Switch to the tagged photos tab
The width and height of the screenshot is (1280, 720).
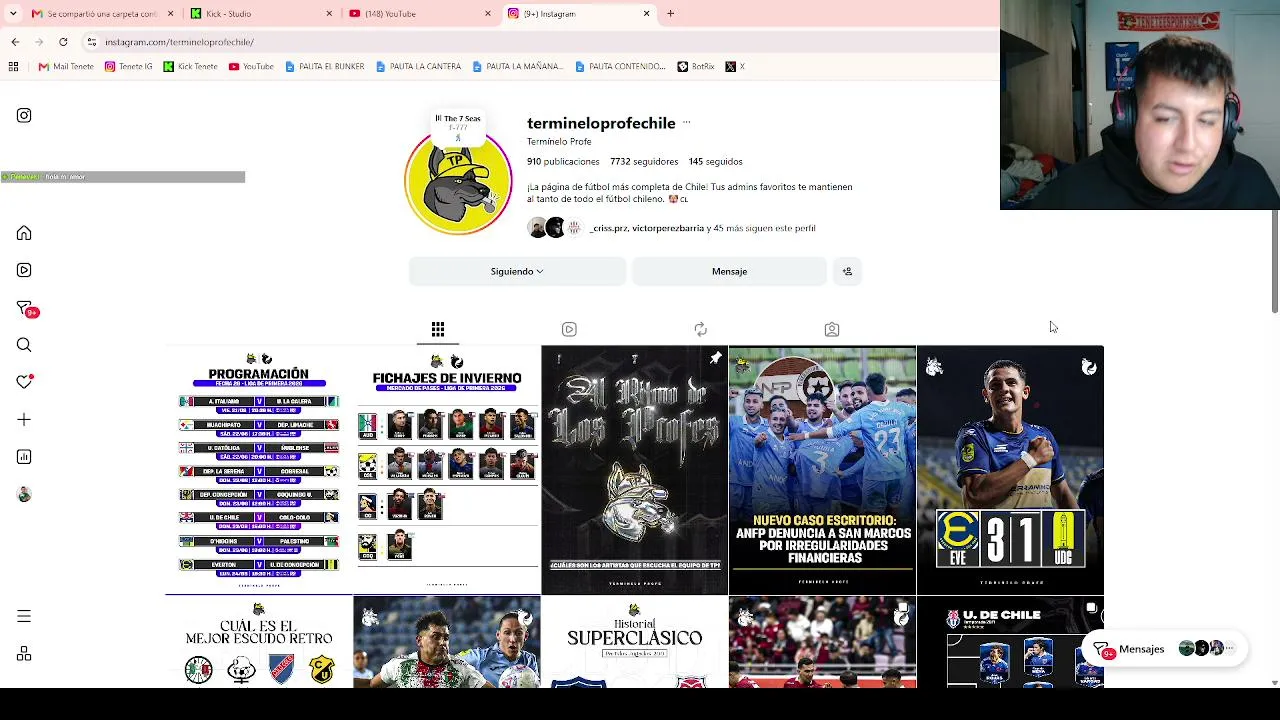tap(831, 329)
